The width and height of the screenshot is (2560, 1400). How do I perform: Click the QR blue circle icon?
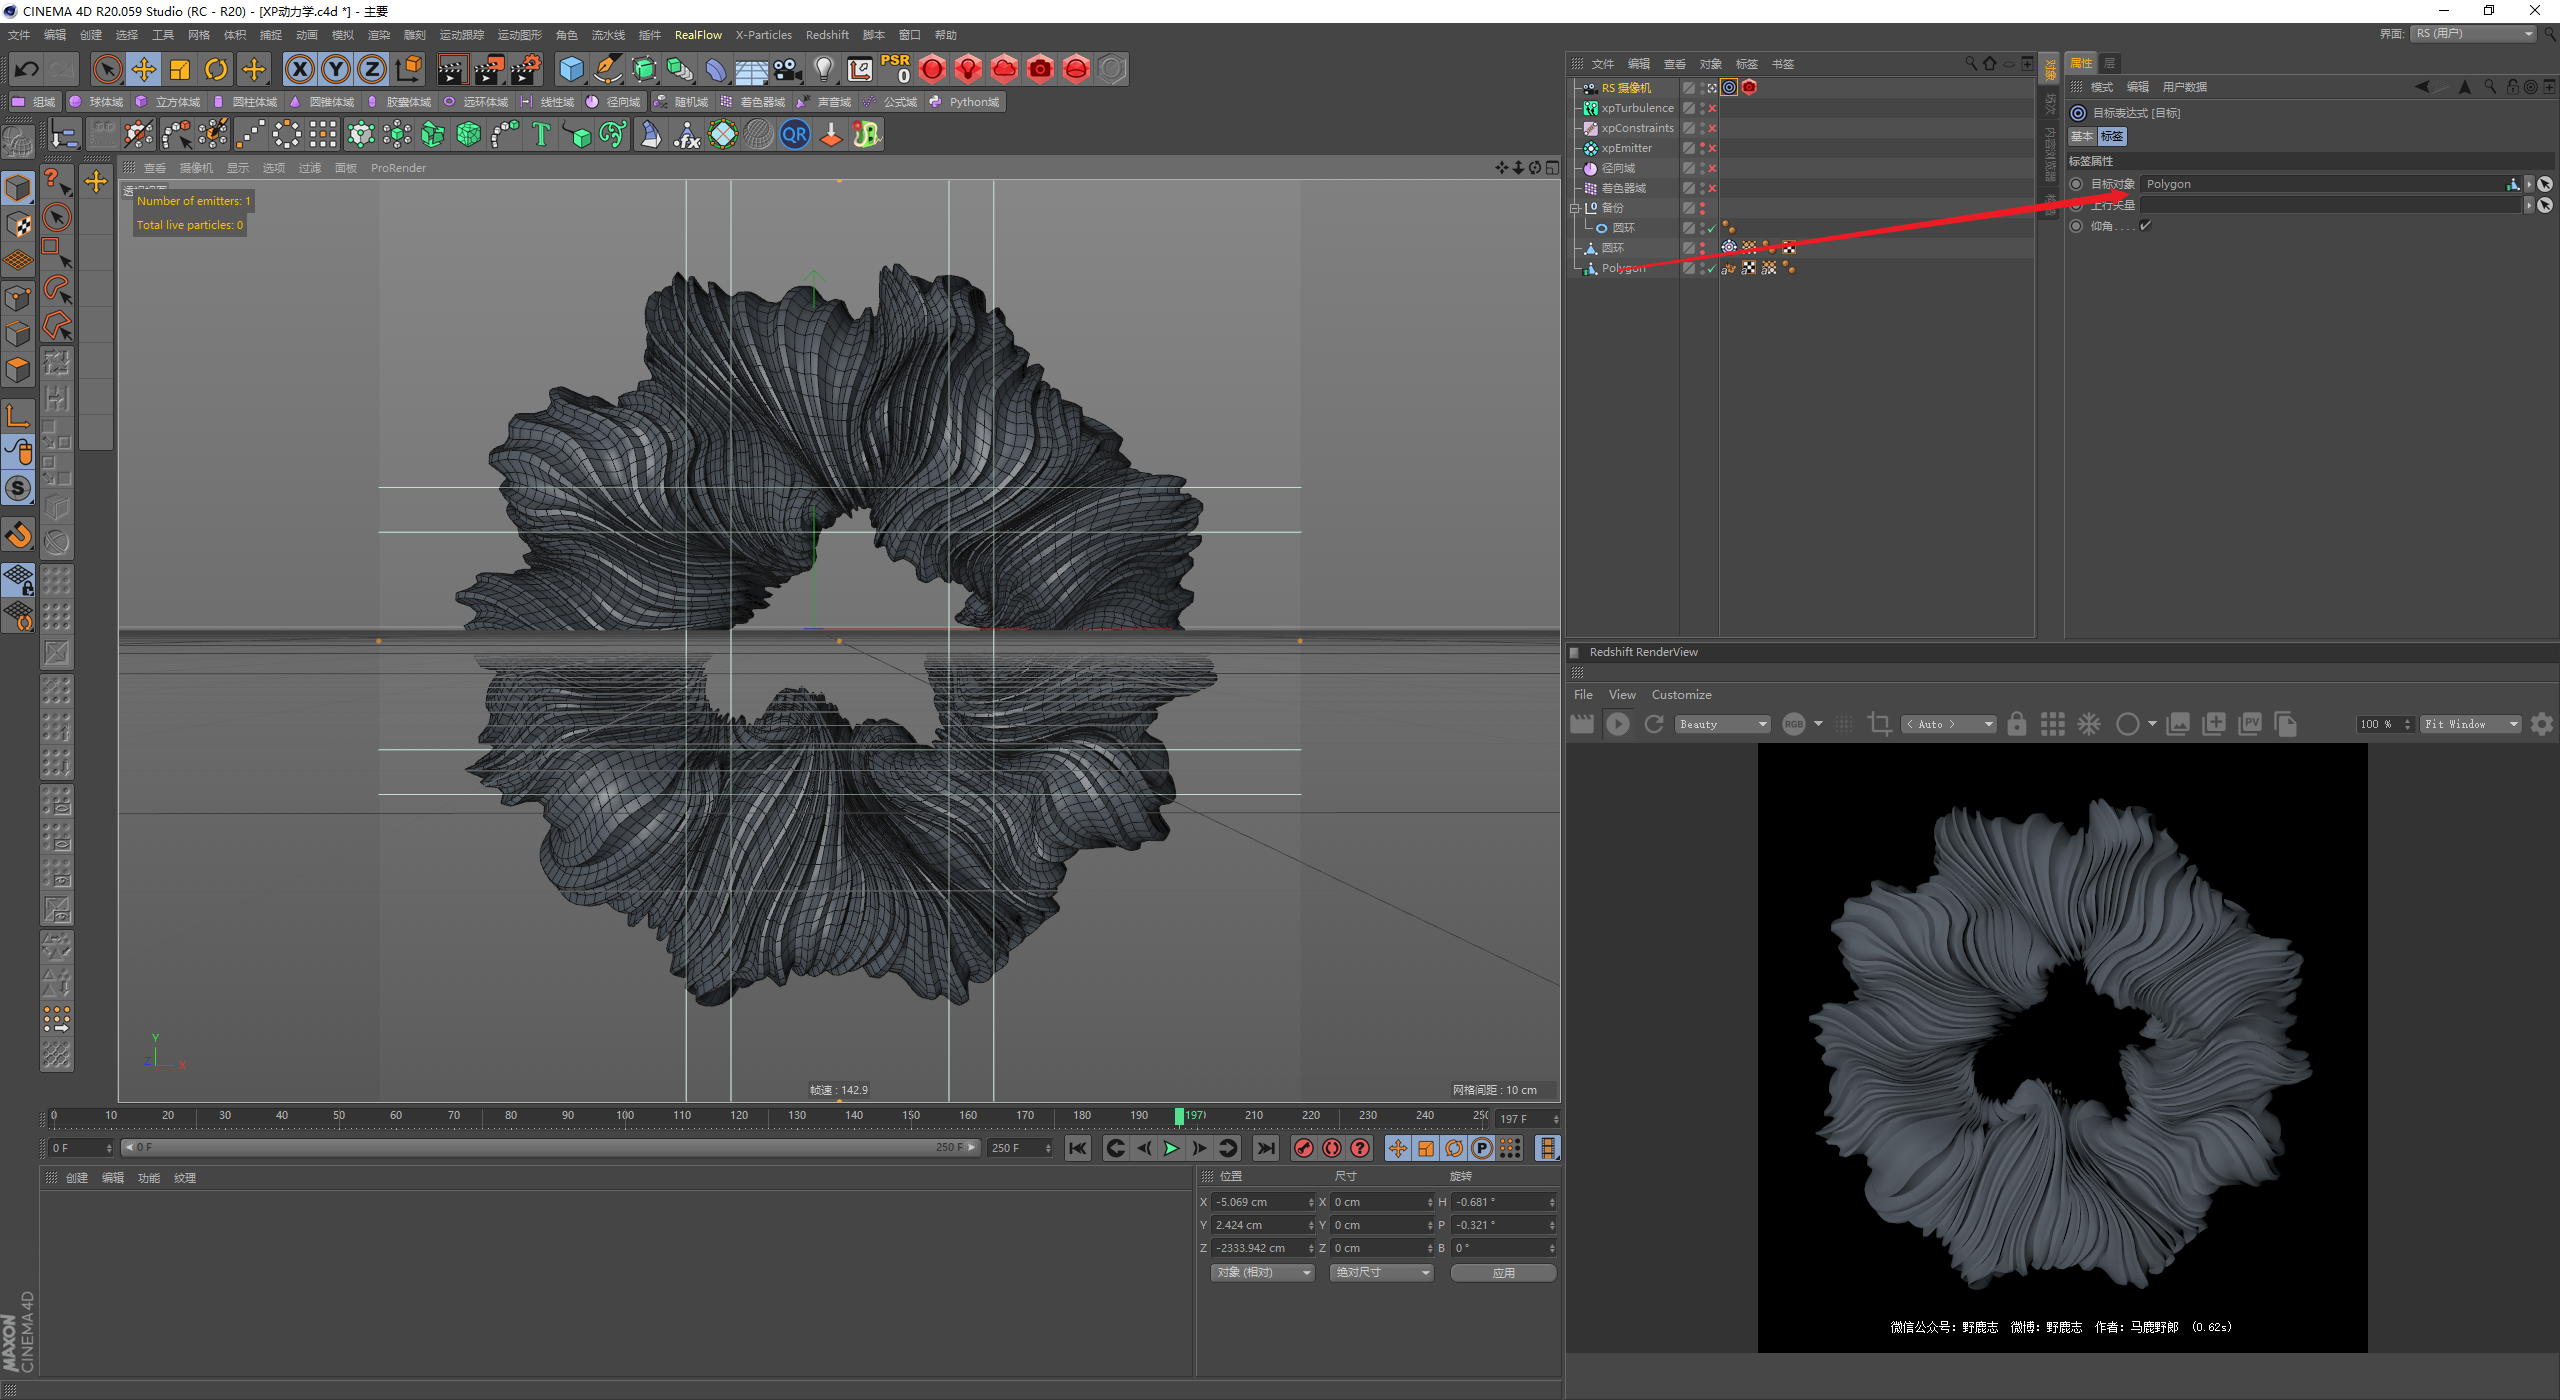(x=795, y=134)
